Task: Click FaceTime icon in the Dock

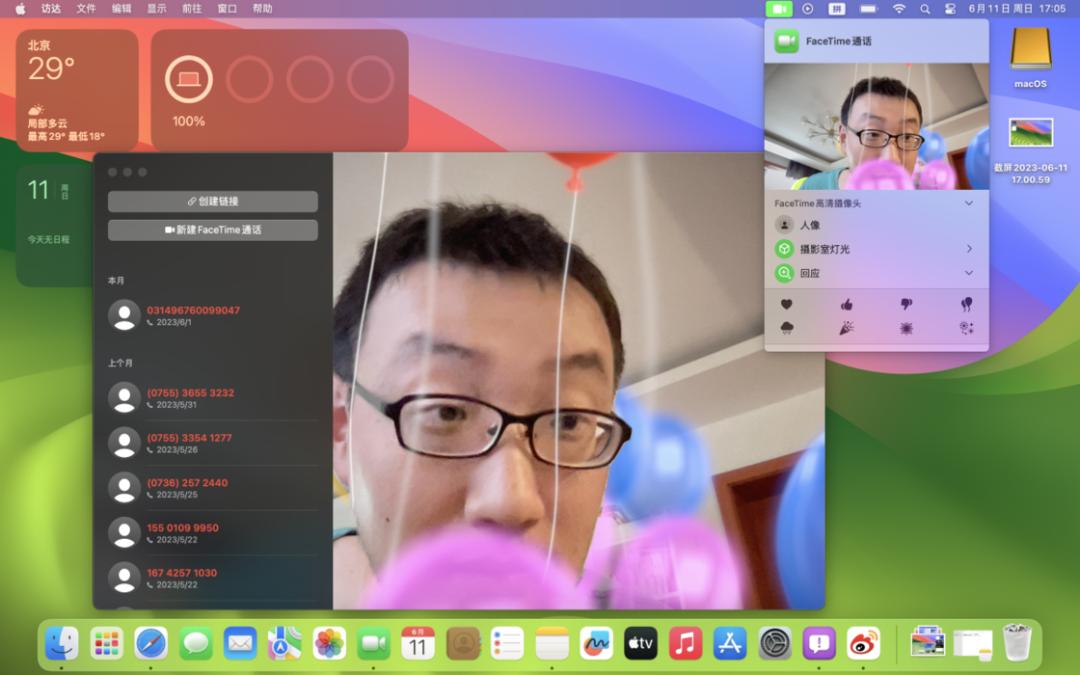Action: (x=374, y=644)
